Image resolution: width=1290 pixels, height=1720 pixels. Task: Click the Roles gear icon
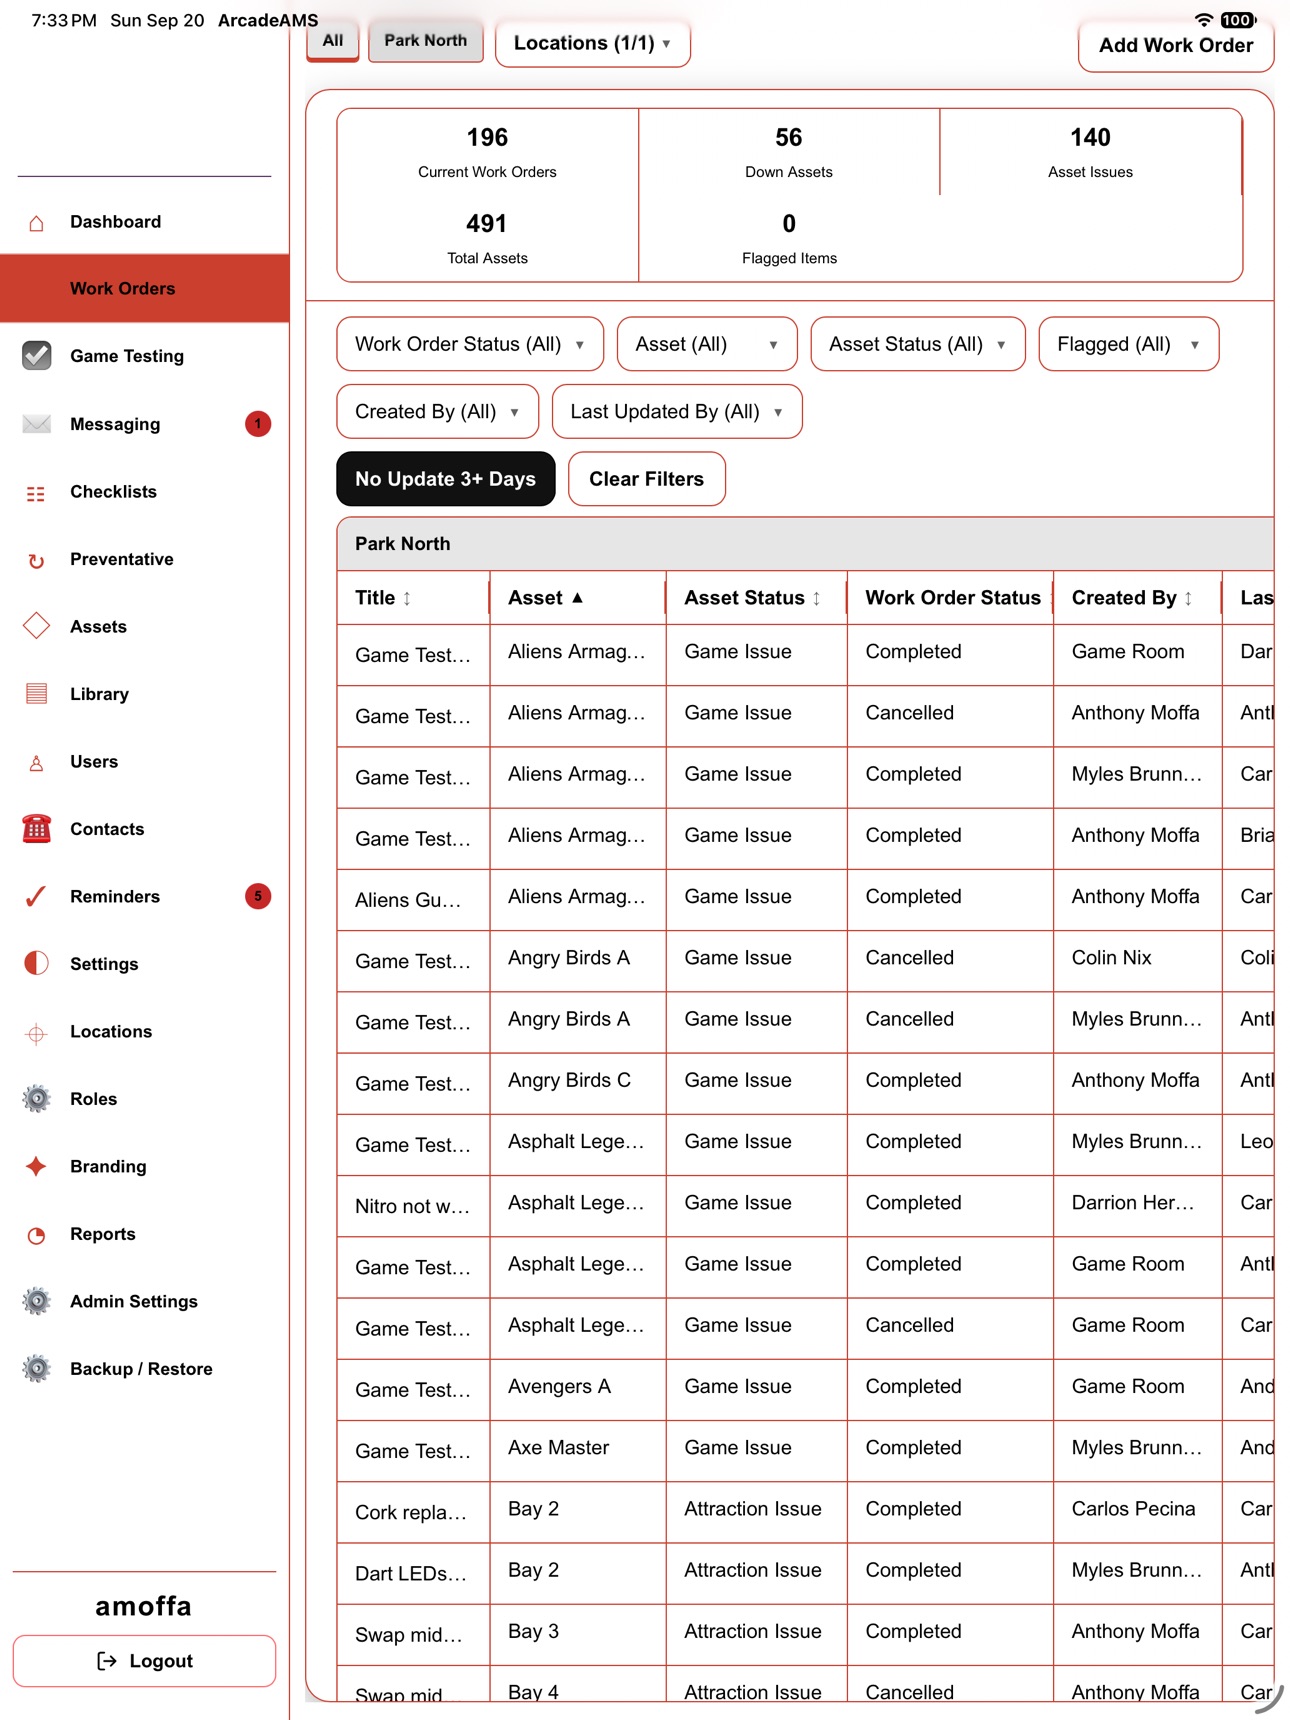tap(37, 1098)
